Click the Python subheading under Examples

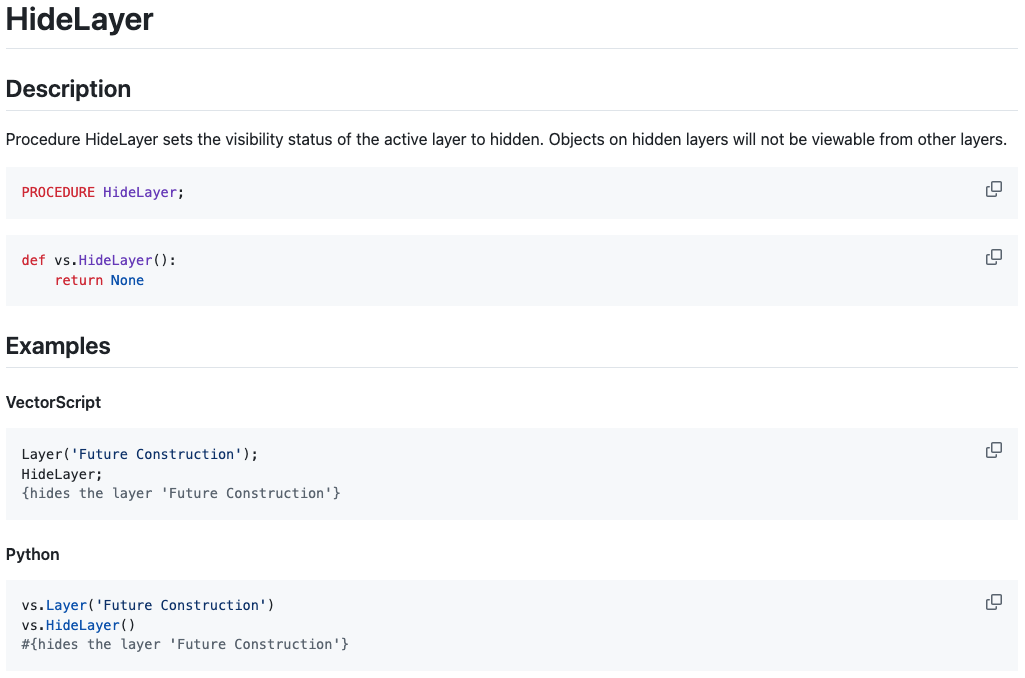pyautogui.click(x=32, y=554)
